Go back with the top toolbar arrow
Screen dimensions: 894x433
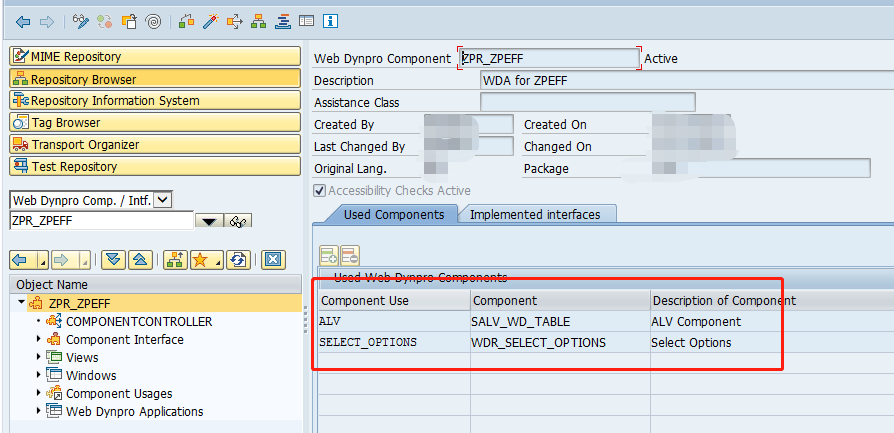(x=23, y=22)
